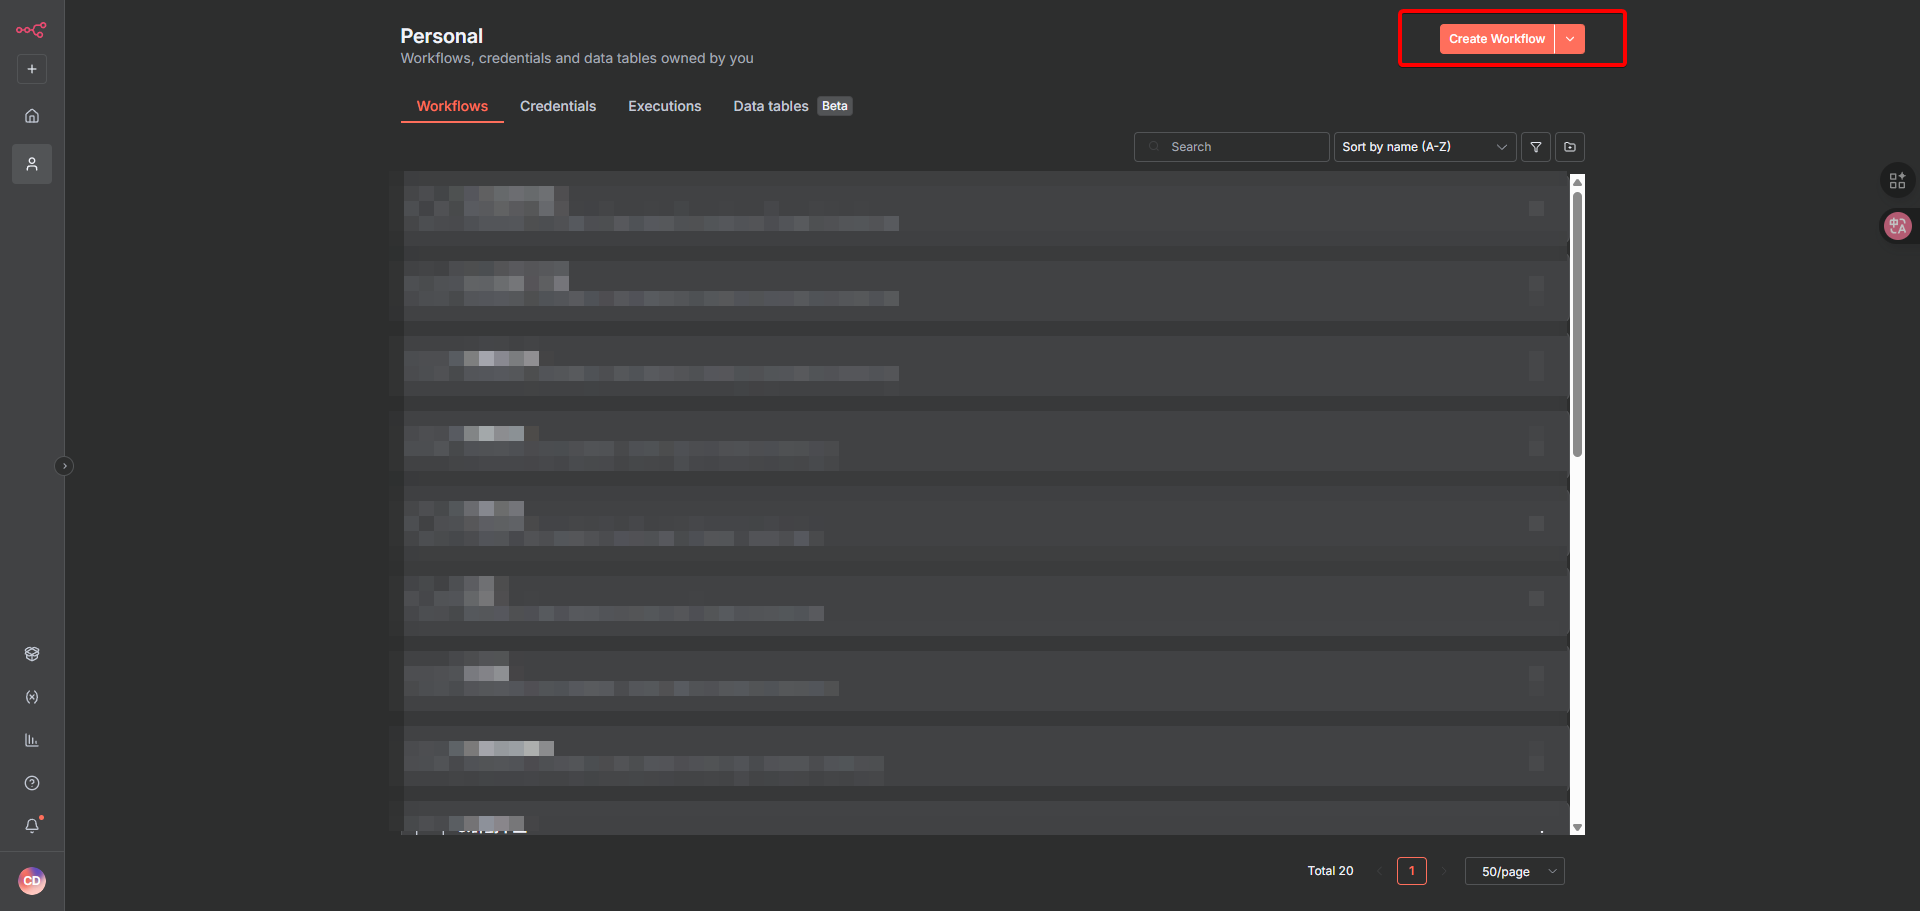Expand the collapsed left sidebar with the chevron

pos(64,466)
